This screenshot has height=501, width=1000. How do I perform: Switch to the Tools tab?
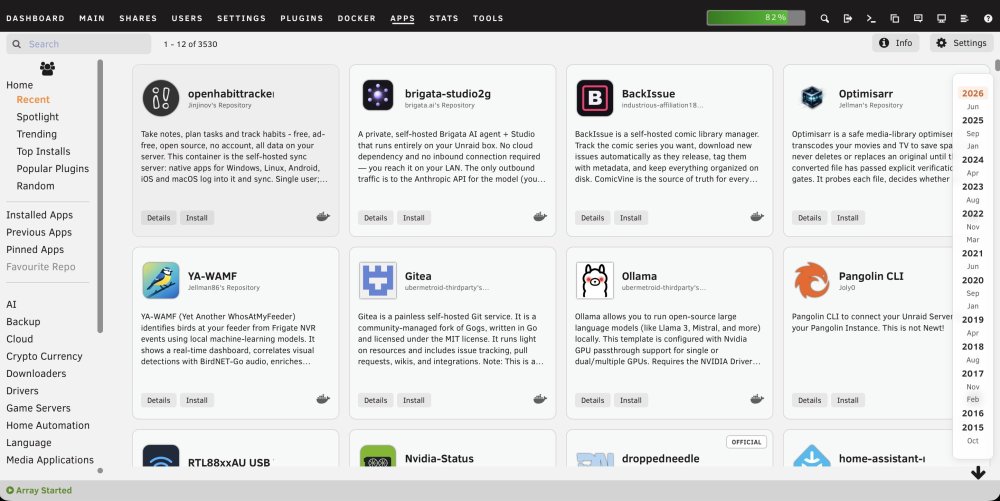click(x=488, y=18)
